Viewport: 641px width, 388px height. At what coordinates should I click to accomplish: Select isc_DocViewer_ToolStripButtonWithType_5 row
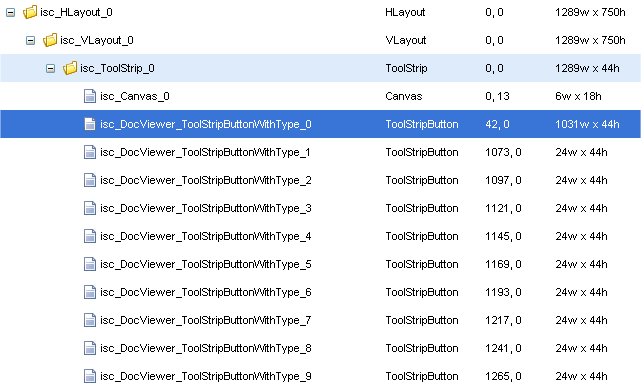[x=320, y=264]
